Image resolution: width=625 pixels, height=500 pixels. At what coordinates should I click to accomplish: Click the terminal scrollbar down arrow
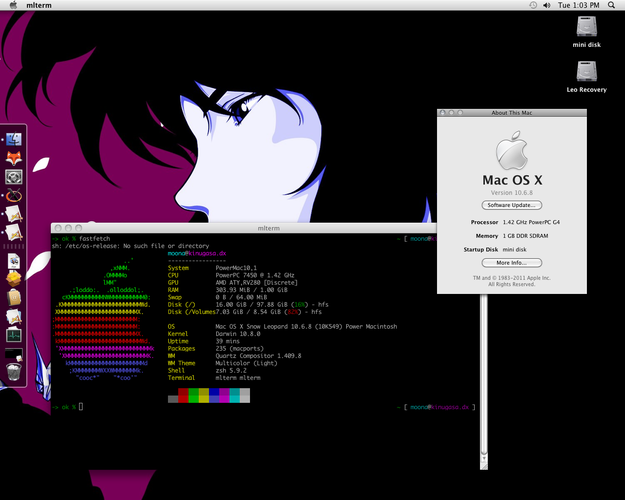484,460
